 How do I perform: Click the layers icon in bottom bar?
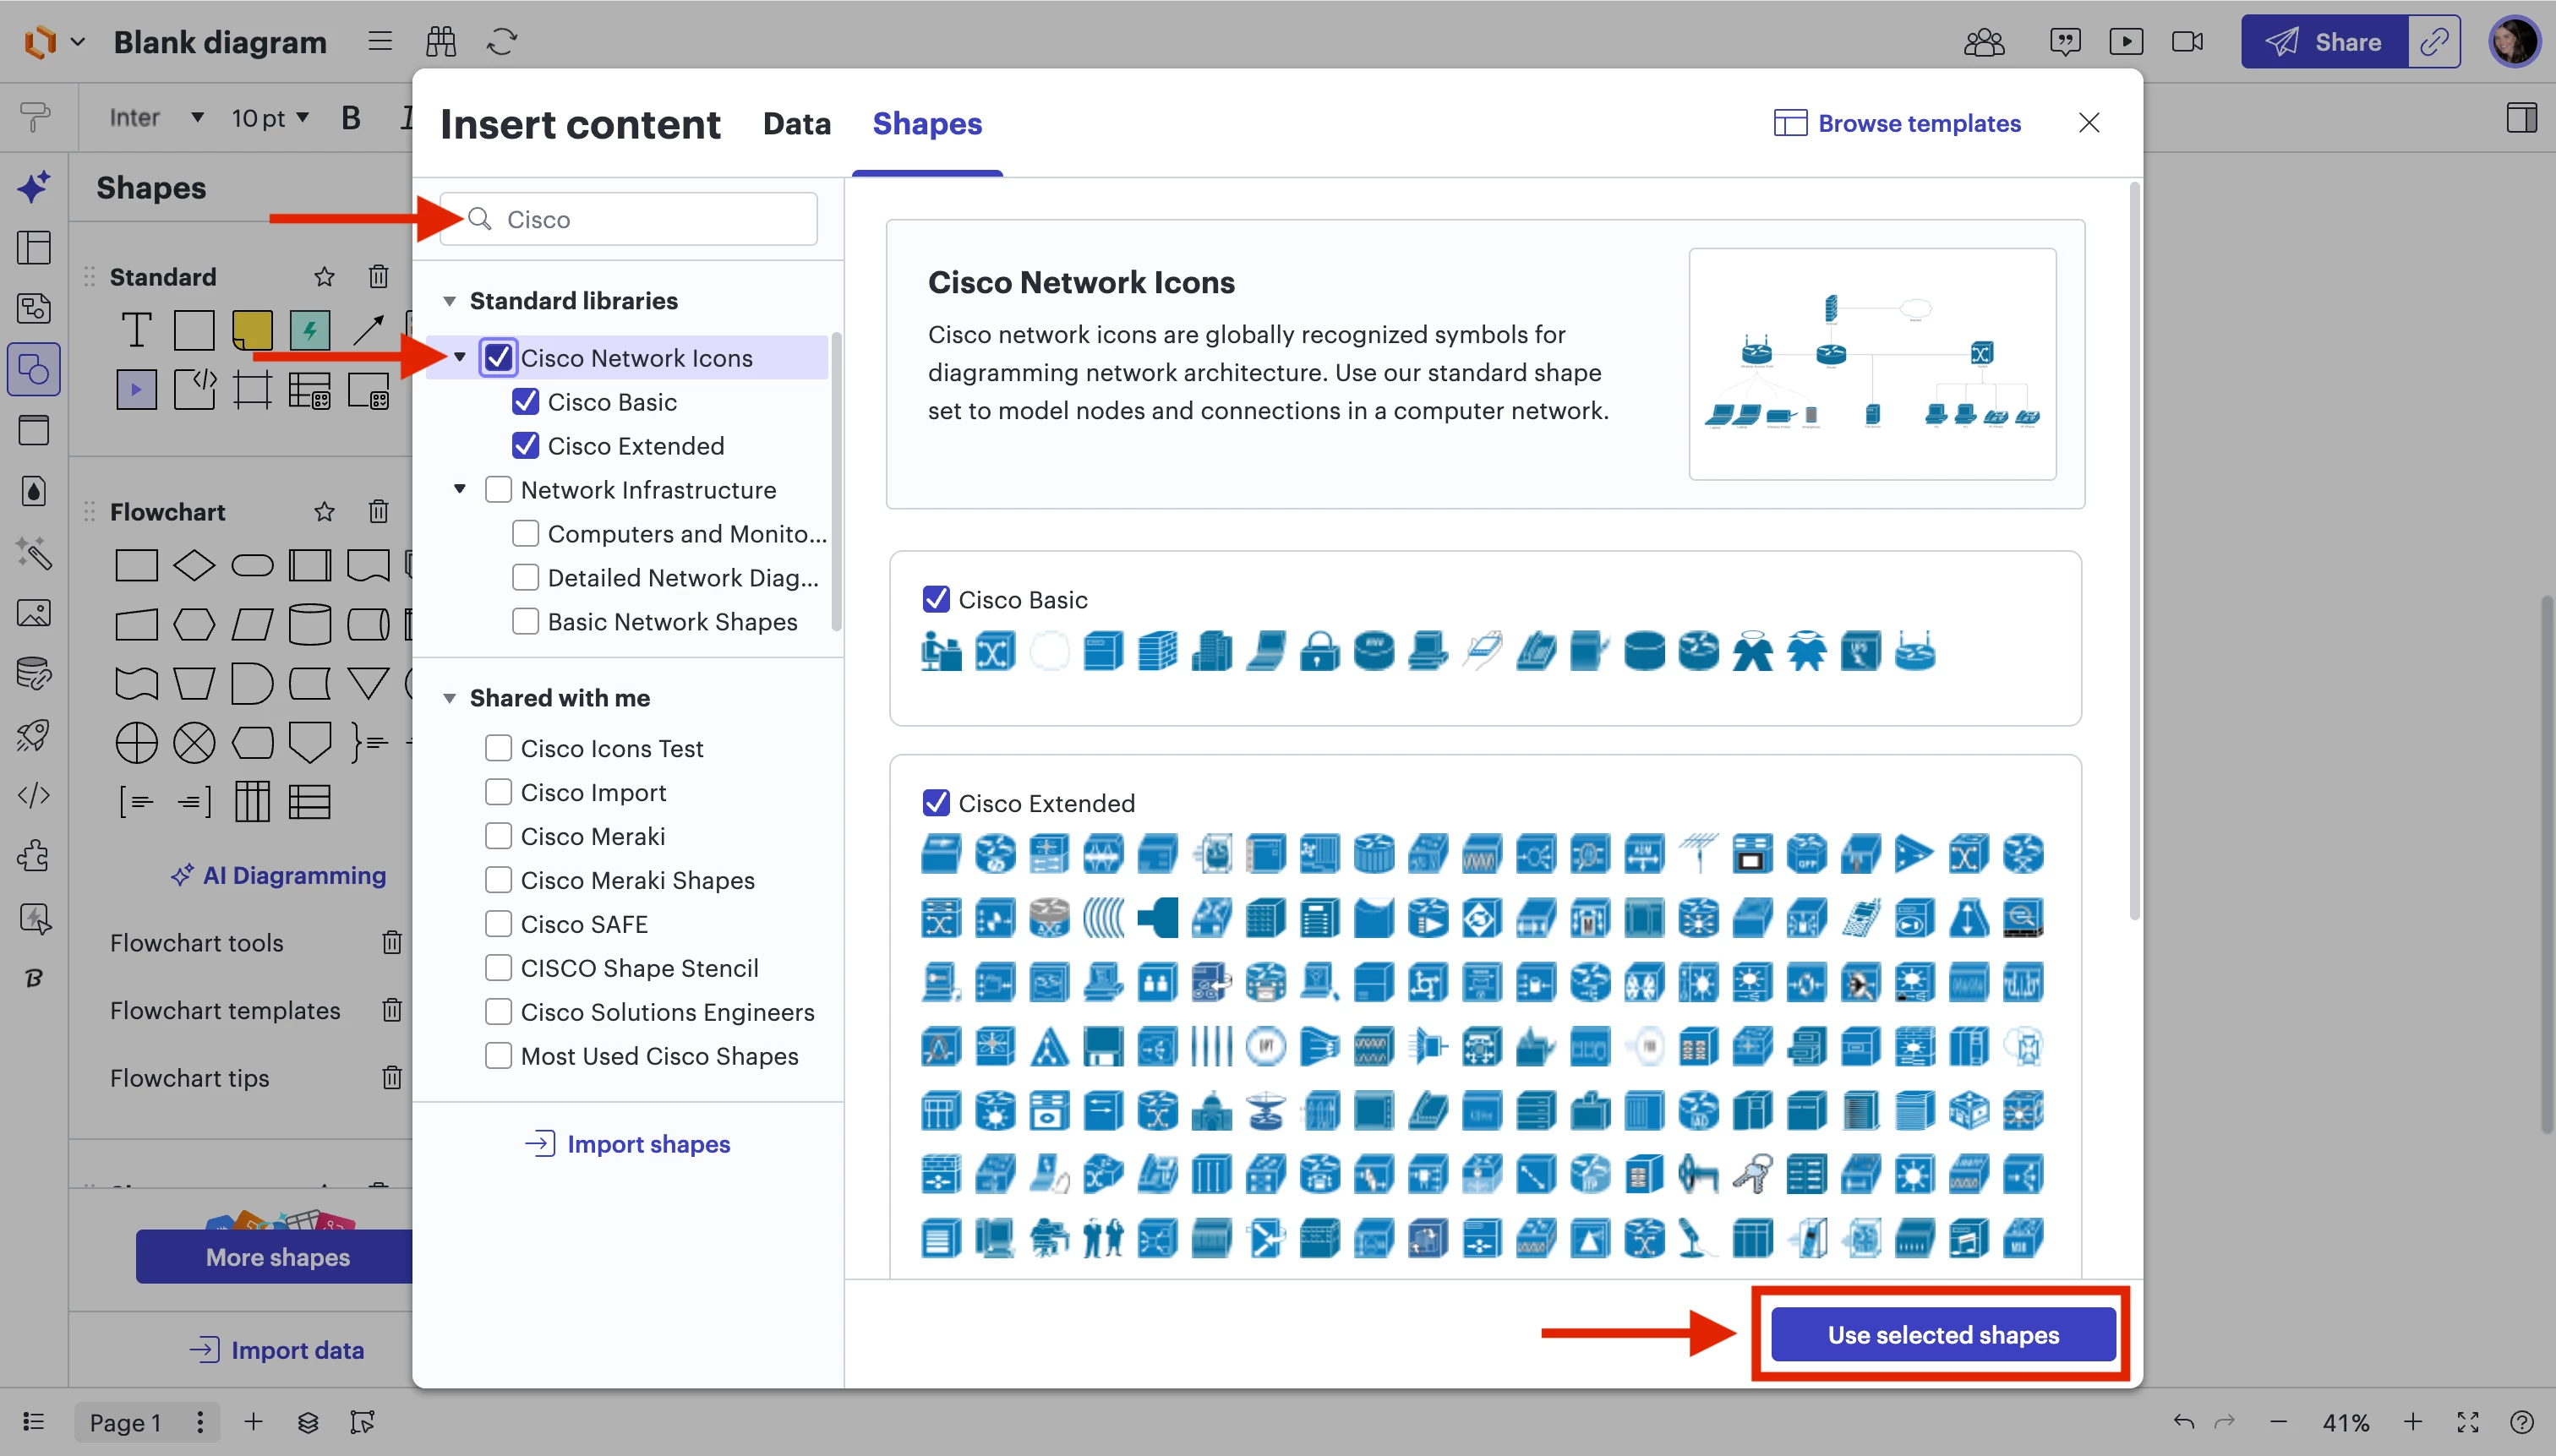click(x=308, y=1422)
